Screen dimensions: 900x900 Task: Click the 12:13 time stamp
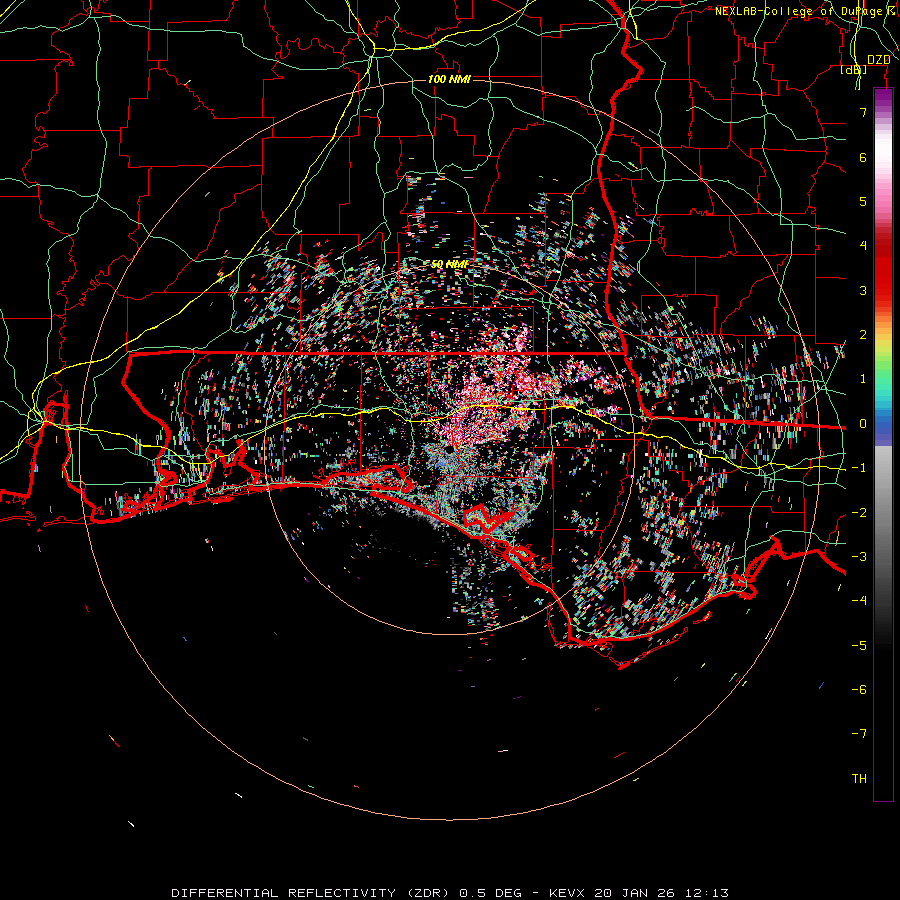pos(705,893)
